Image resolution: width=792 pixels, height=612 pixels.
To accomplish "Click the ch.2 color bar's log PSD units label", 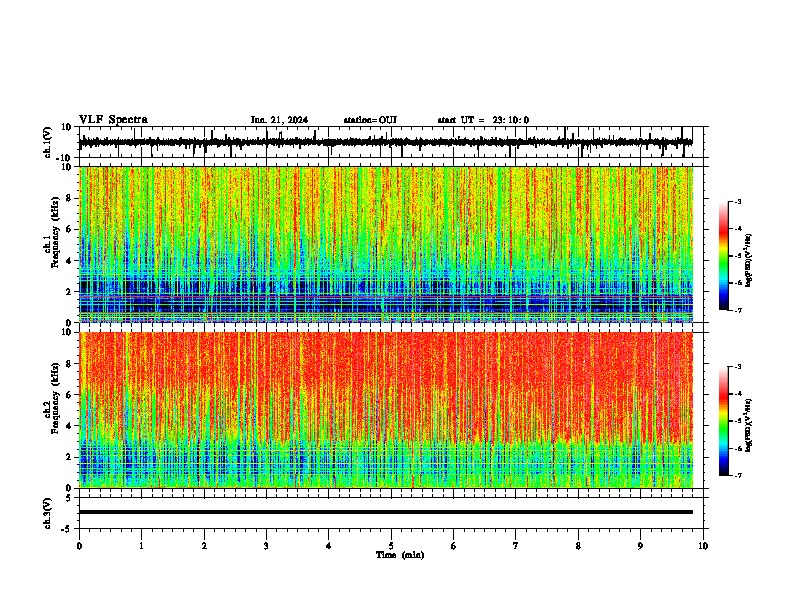I will coord(749,425).
